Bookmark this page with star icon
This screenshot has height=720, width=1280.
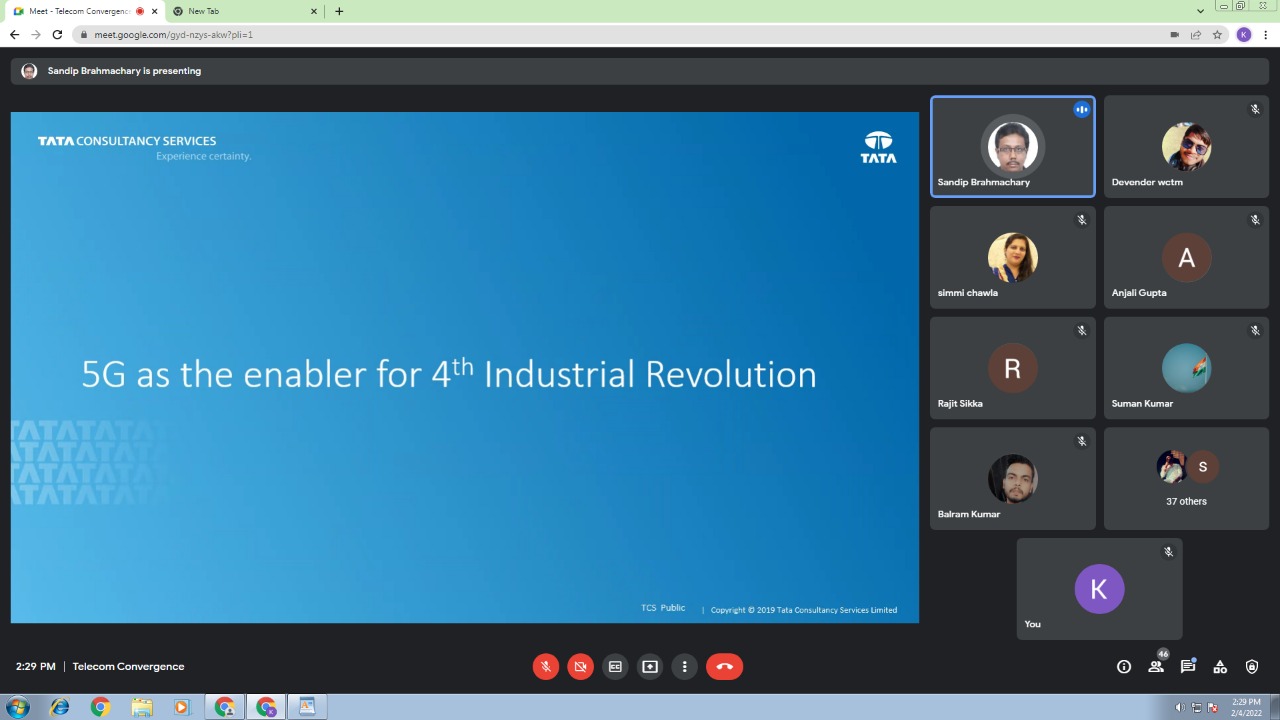[1217, 34]
